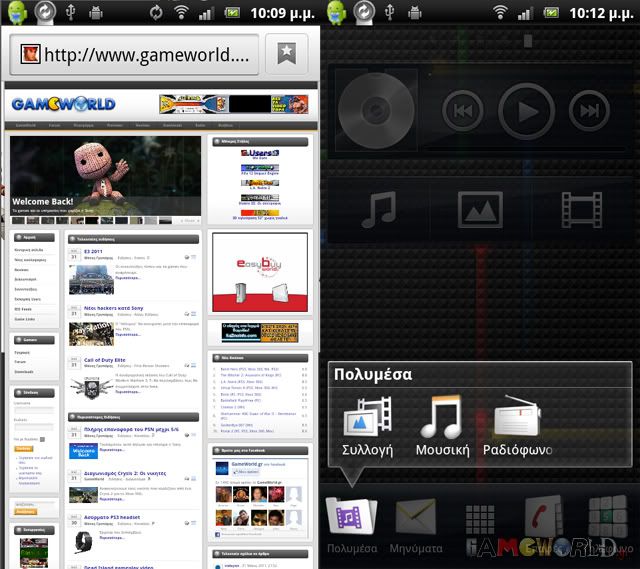640x569 pixels.
Task: Open the app drawer grid
Action: pyautogui.click(x=480, y=518)
